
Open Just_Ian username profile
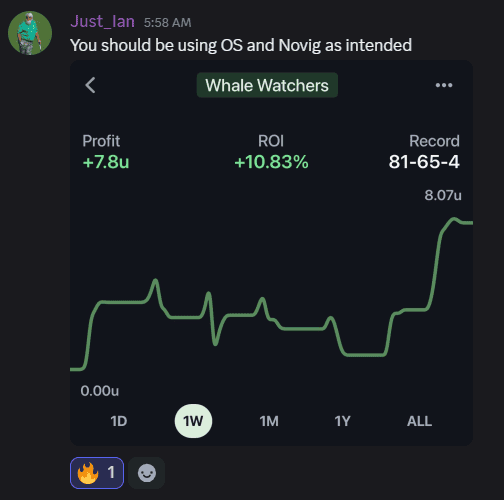(103, 22)
